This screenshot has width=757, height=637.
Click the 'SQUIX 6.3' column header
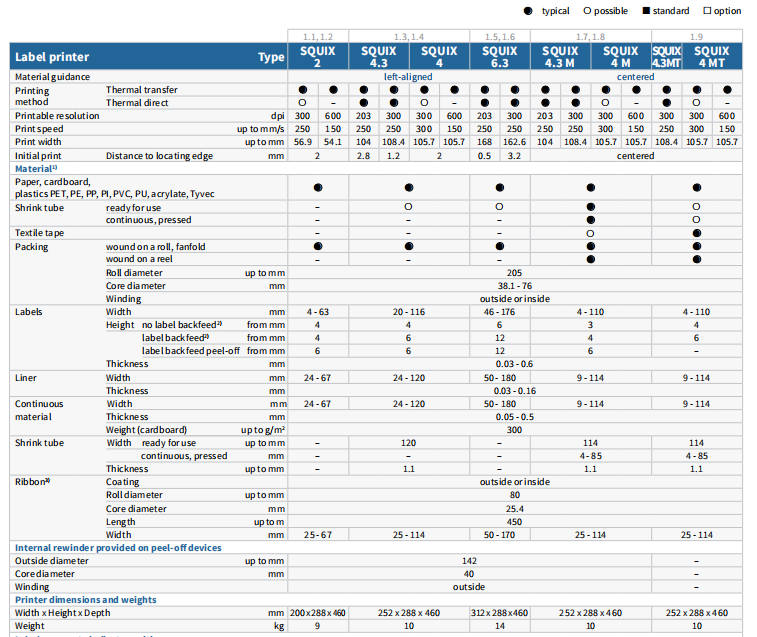(x=500, y=57)
